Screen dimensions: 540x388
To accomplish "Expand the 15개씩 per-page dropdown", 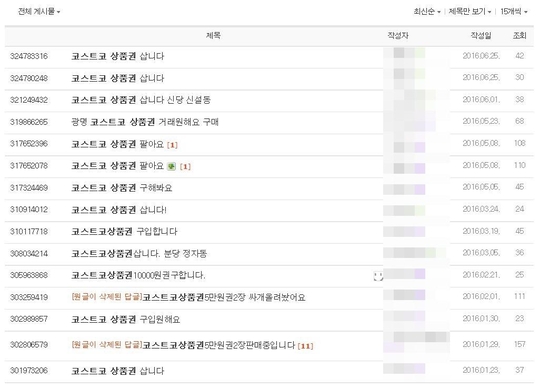I will (514, 12).
